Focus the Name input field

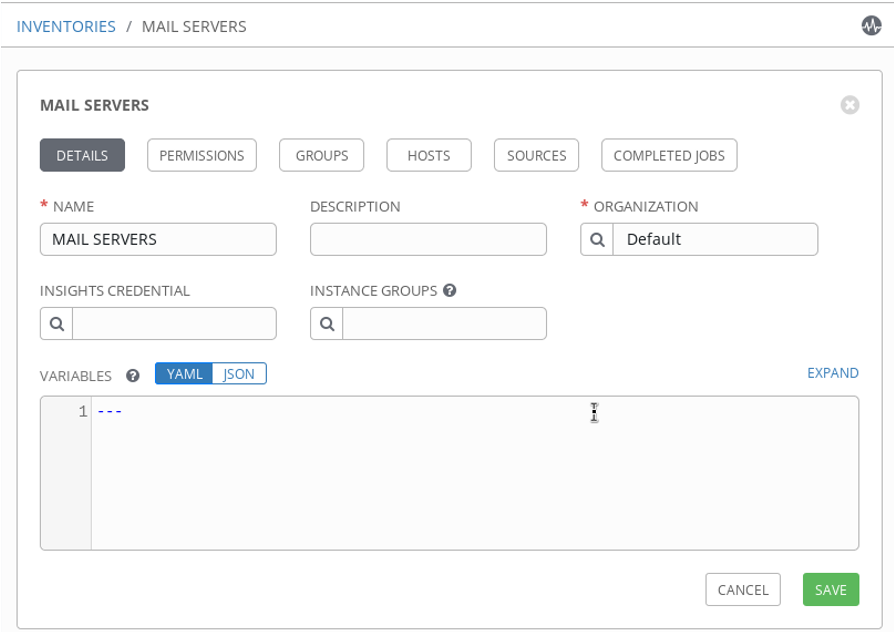159,240
